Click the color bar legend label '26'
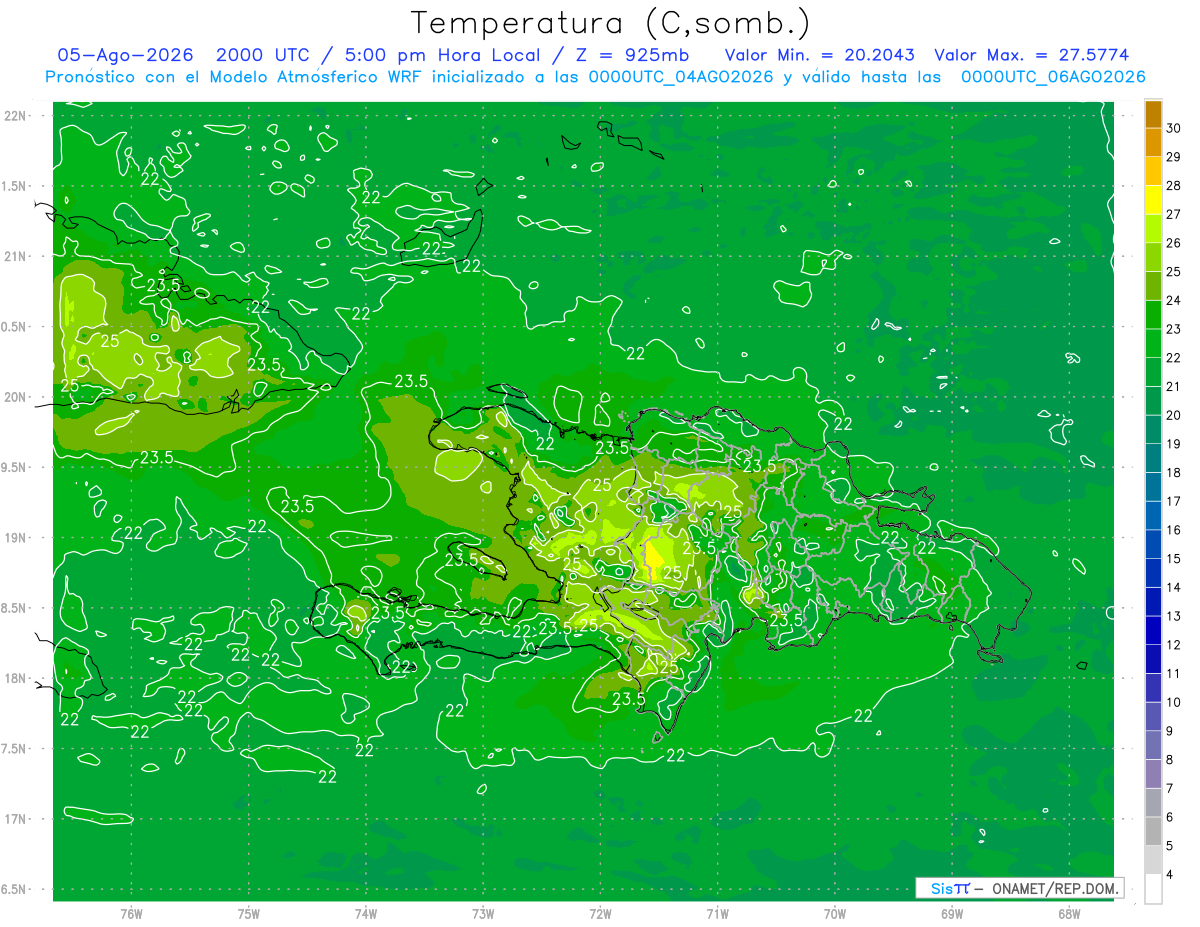Viewport: 1200px width, 927px height. 1173,243
